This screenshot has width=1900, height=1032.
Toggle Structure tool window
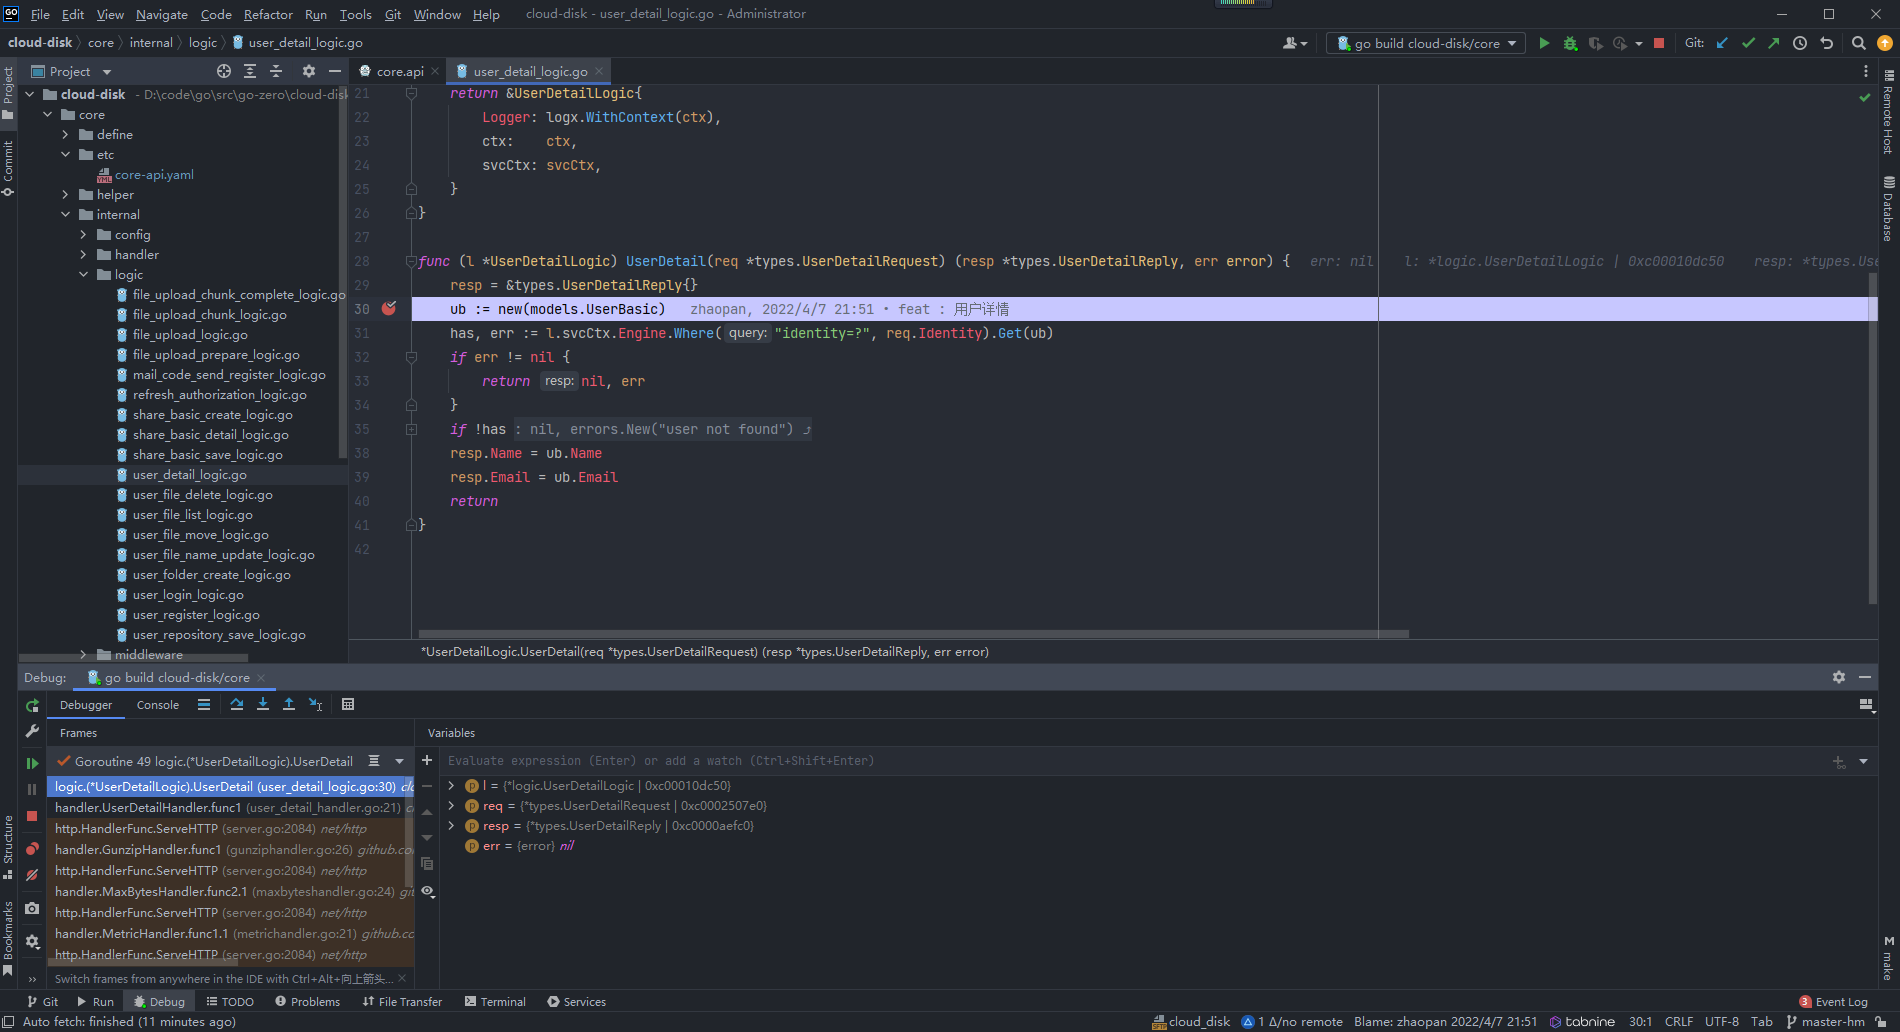pyautogui.click(x=8, y=847)
